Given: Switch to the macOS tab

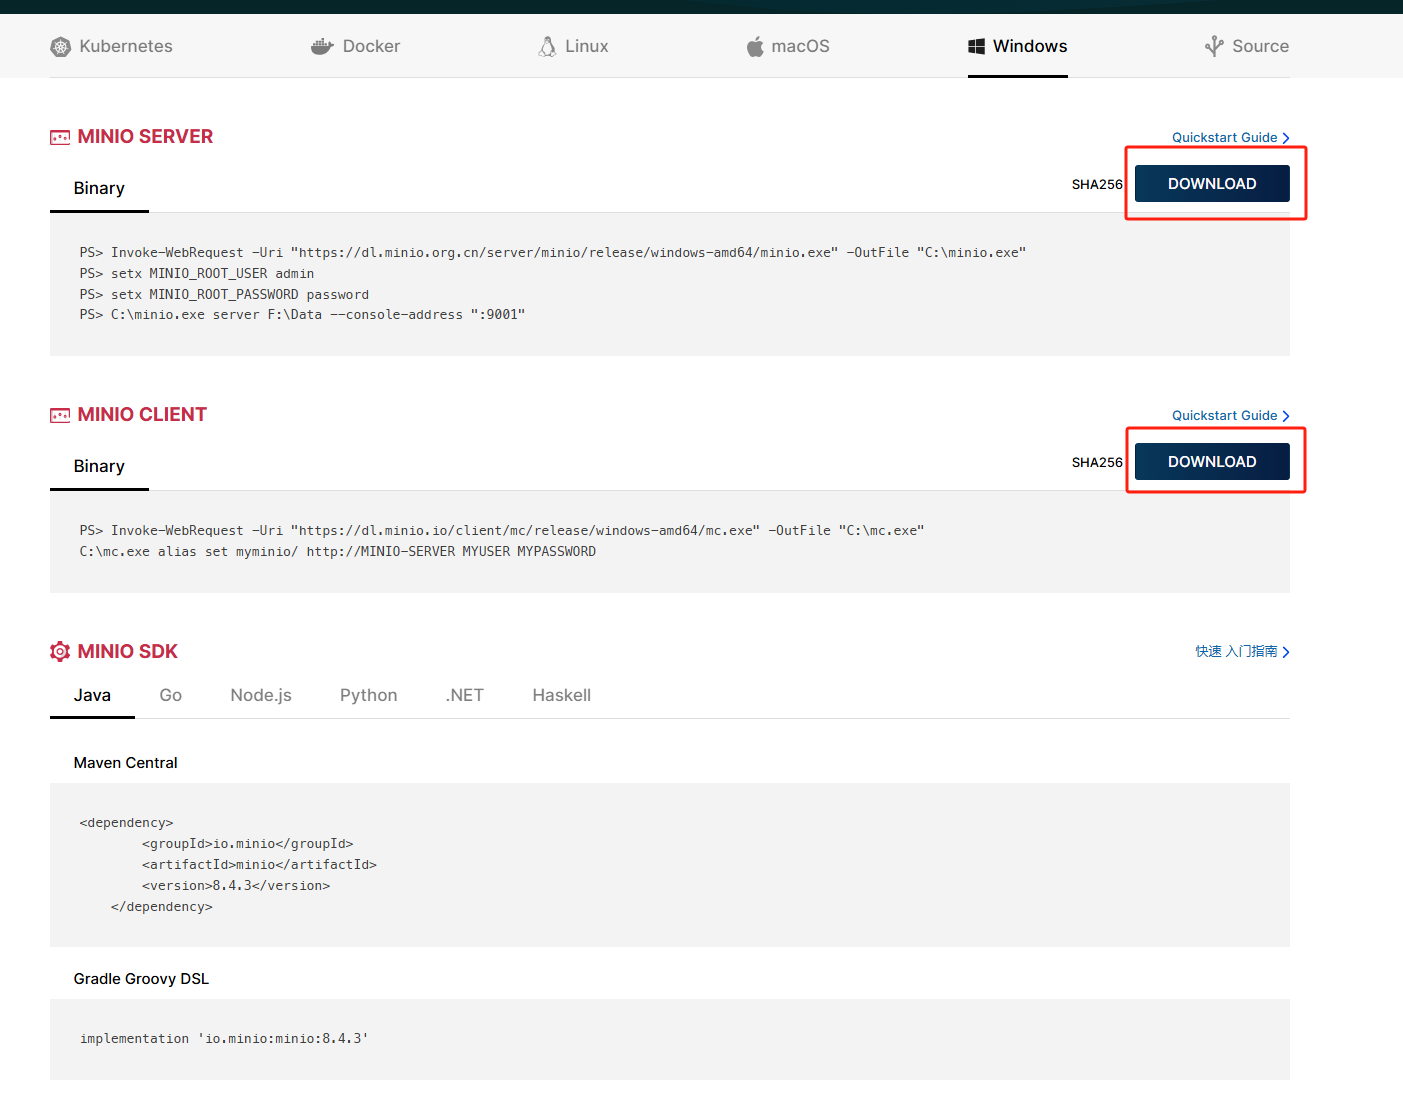Looking at the screenshot, I should (788, 46).
